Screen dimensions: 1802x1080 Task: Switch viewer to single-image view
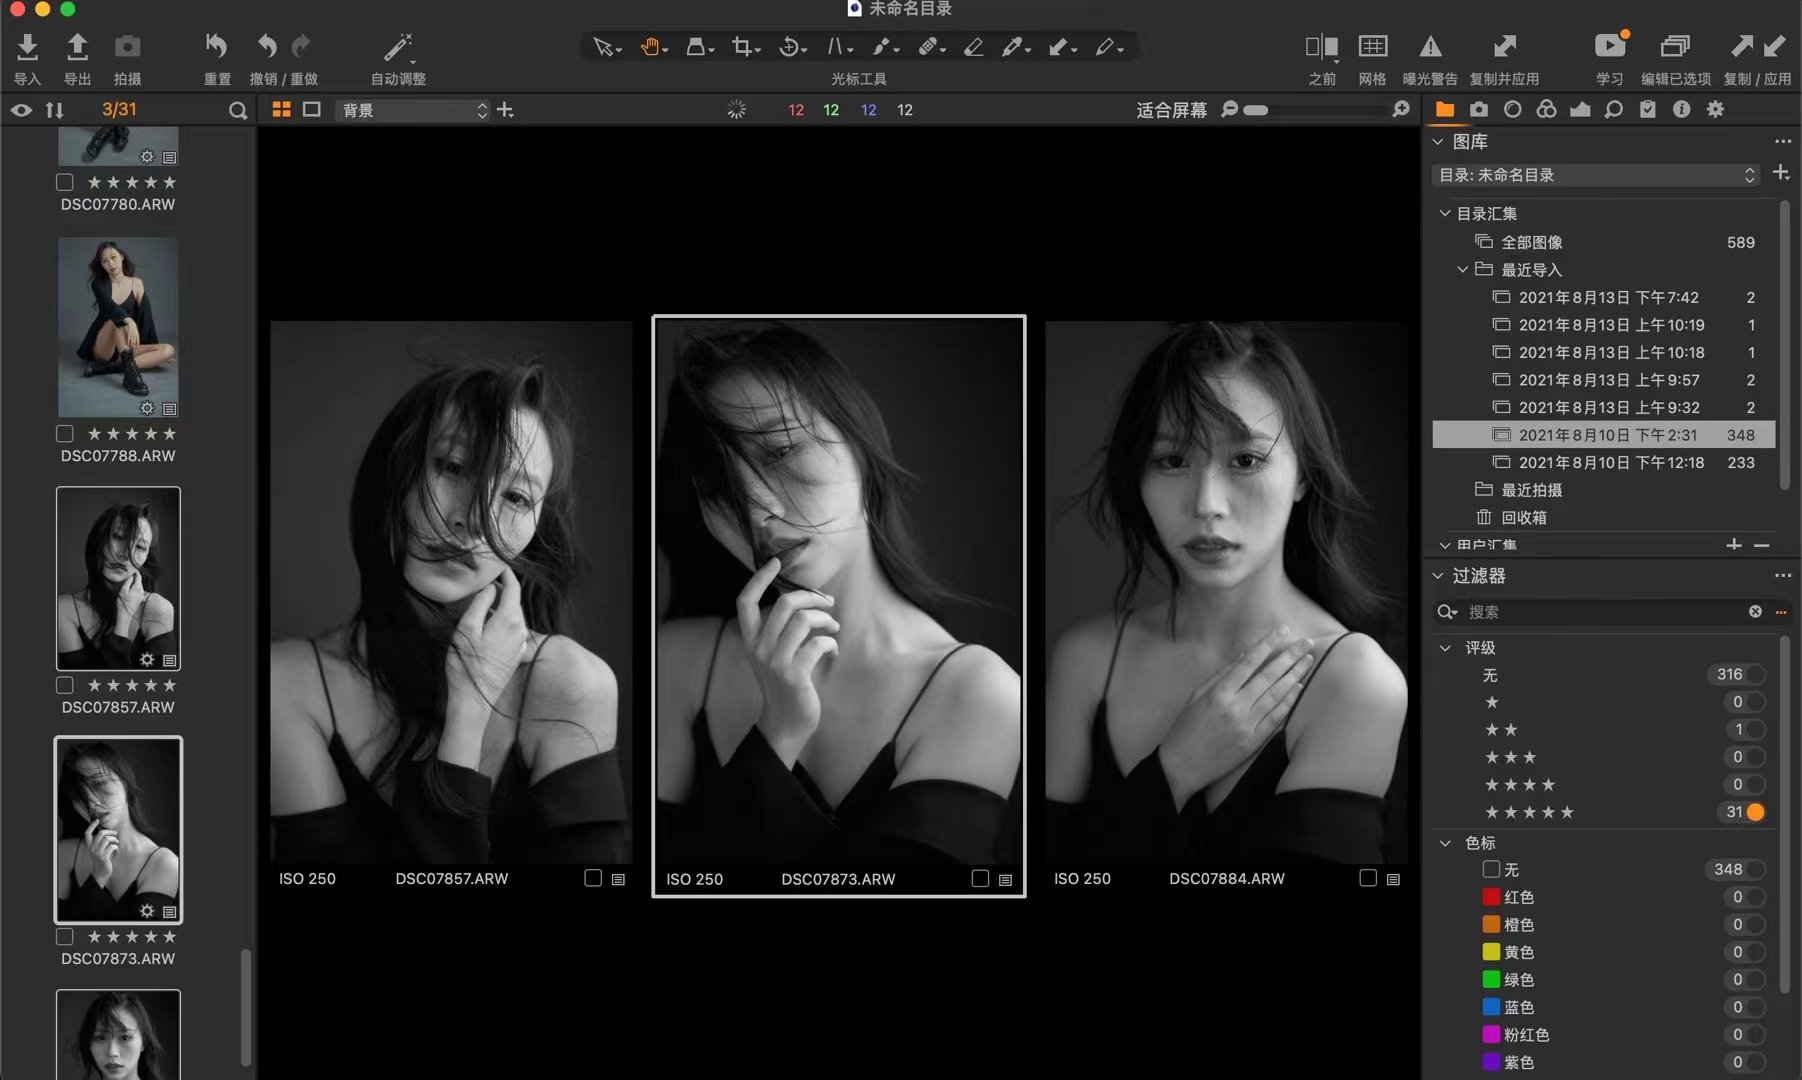point(312,109)
